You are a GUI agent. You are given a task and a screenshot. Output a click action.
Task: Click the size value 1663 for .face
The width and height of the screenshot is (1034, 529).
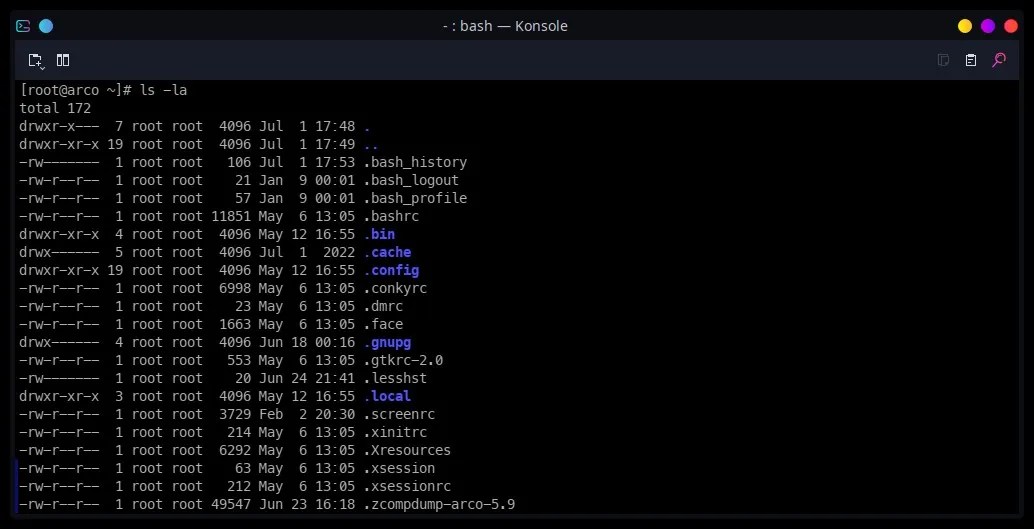tap(235, 325)
